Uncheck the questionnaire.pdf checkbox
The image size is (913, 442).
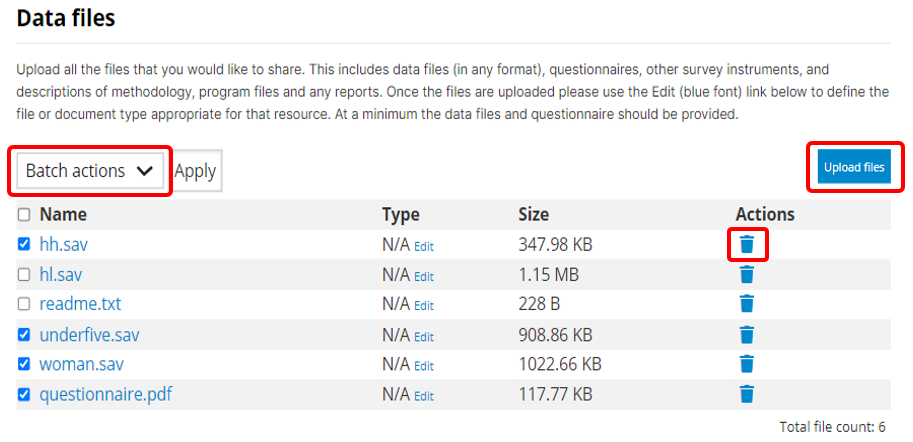24,394
